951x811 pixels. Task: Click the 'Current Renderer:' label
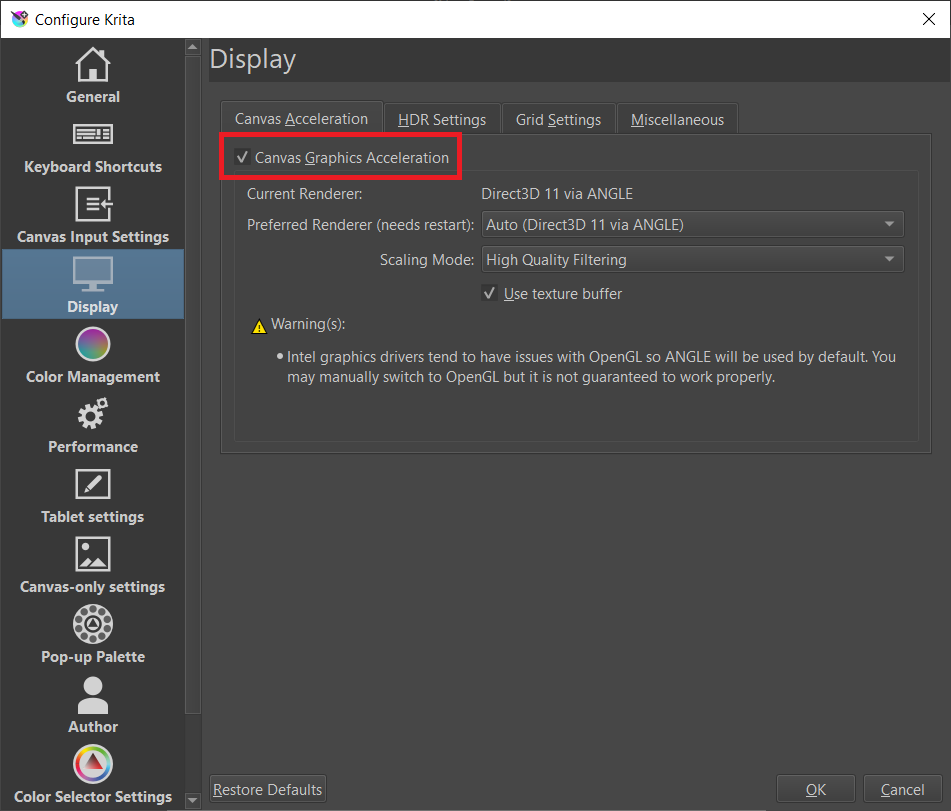(304, 193)
